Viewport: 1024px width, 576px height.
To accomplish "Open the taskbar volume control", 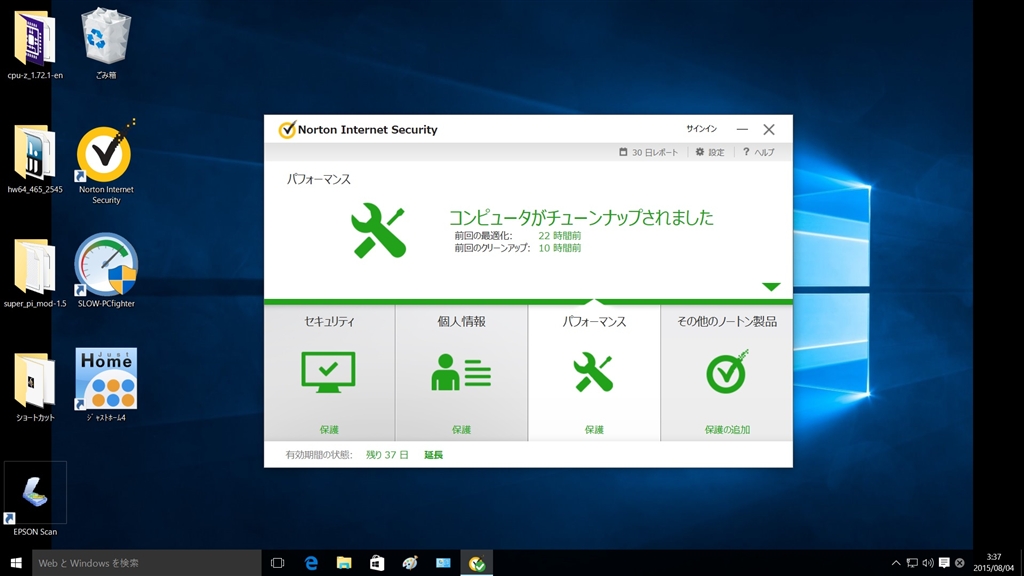I will (928, 563).
